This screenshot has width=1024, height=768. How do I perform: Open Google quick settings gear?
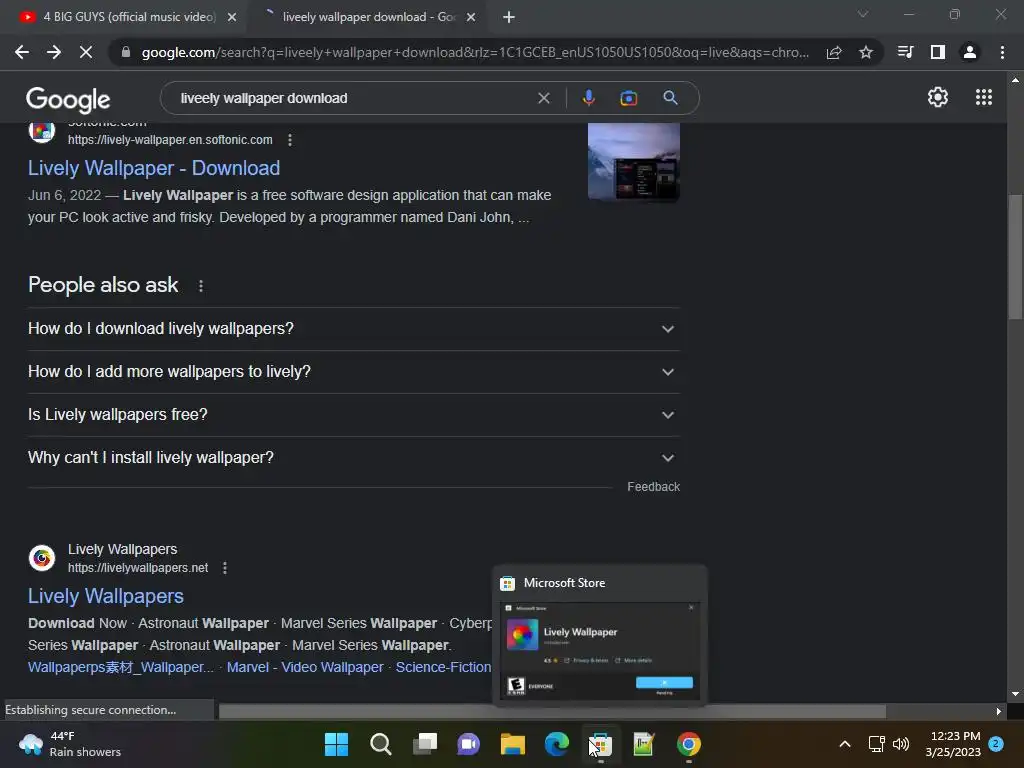coord(938,97)
